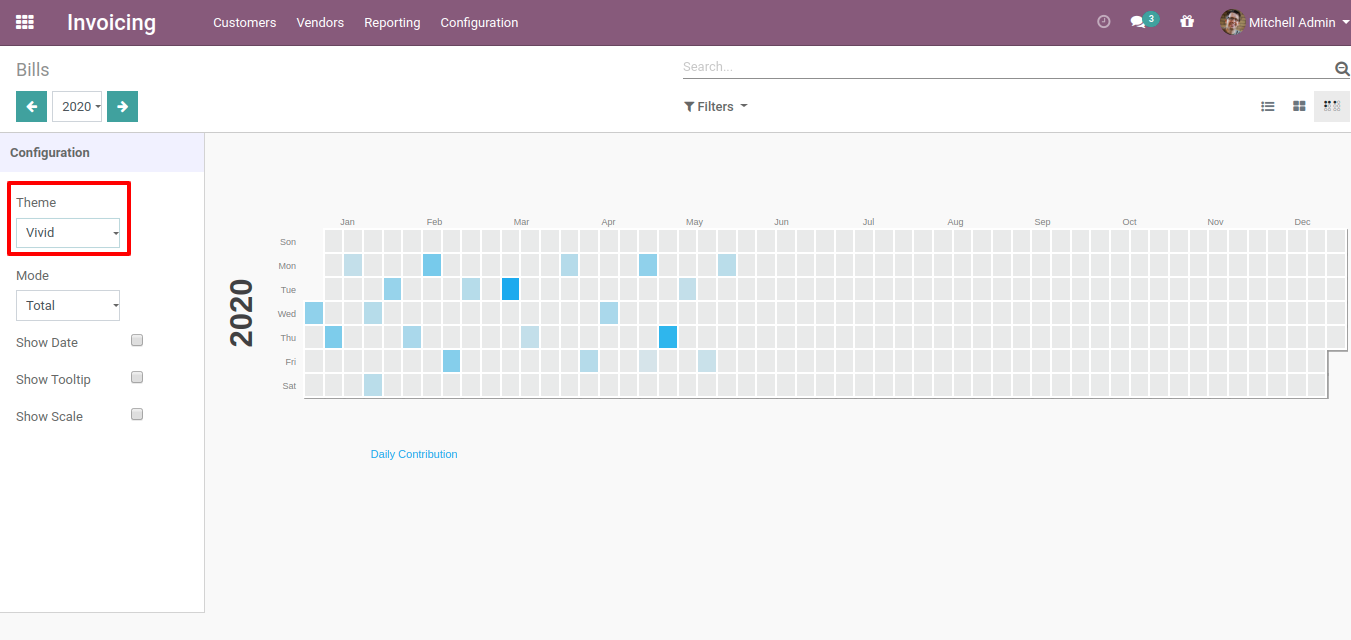Expand the Filters dropdown
Image resolution: width=1351 pixels, height=640 pixels.
(715, 106)
